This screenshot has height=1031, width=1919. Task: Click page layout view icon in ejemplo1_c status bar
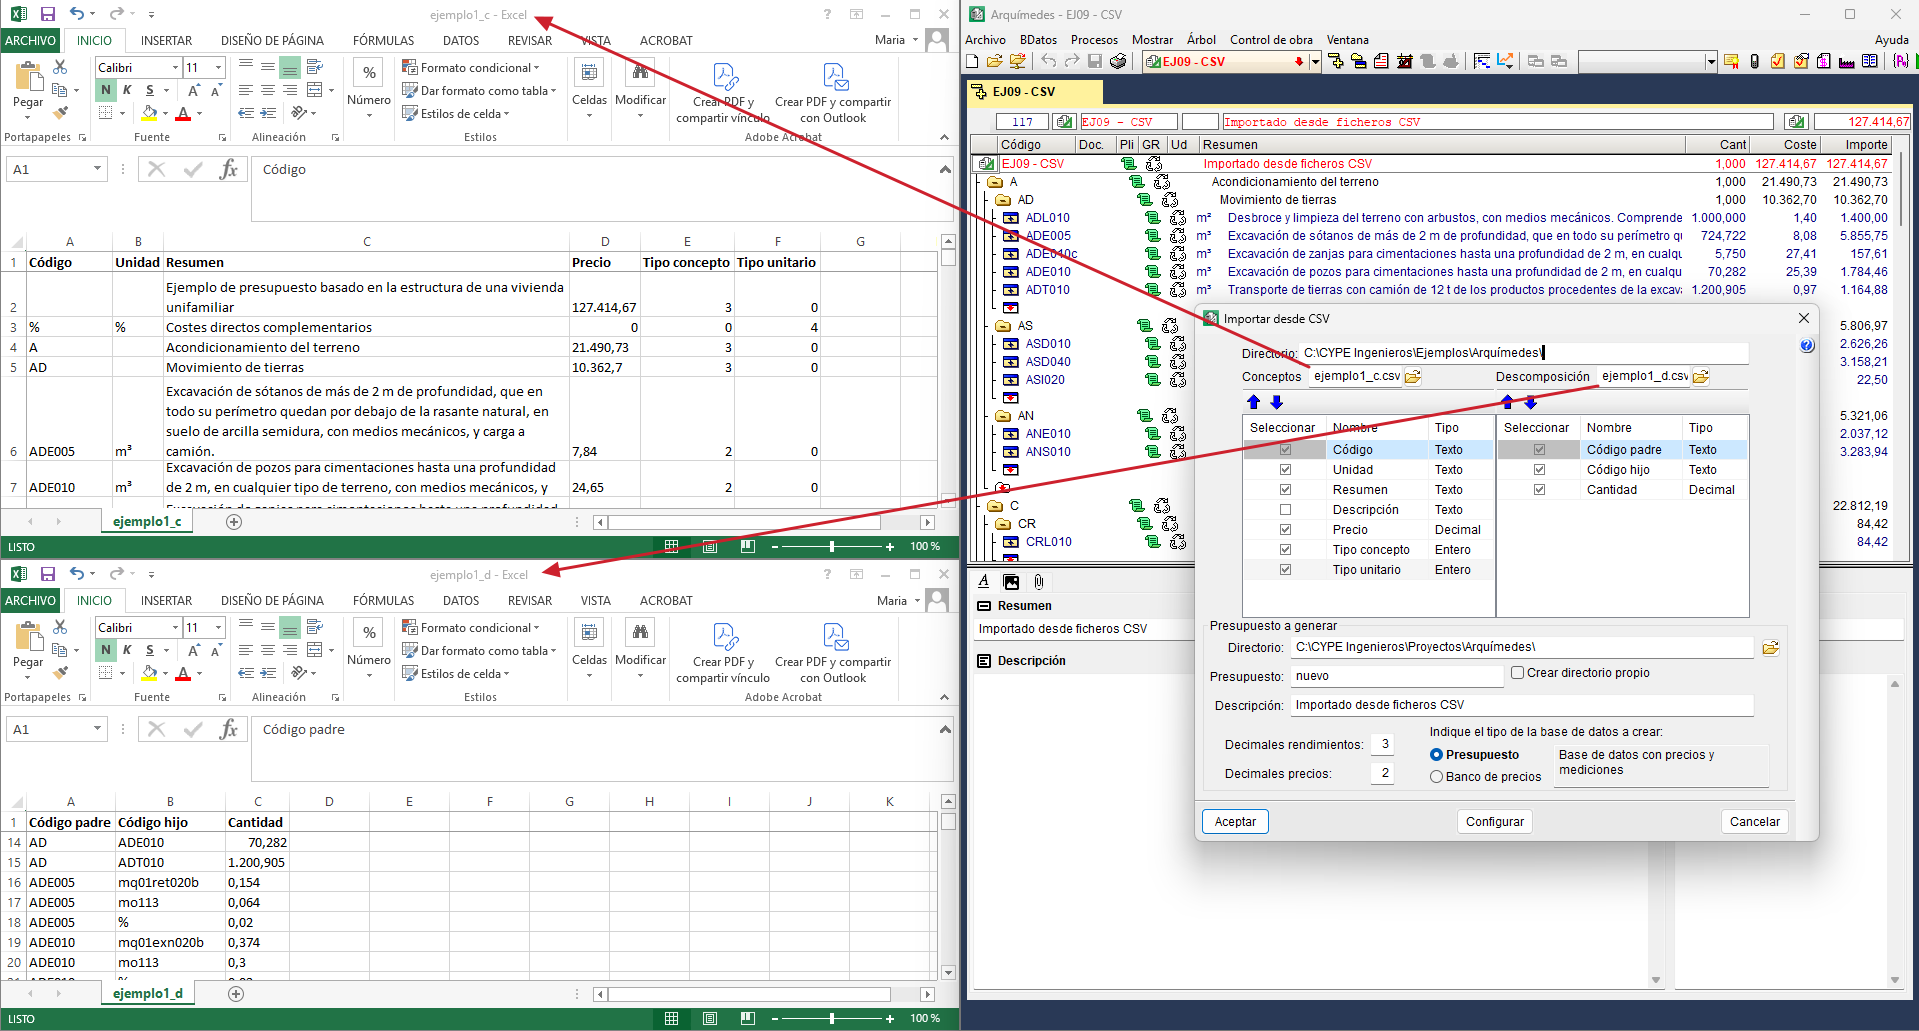click(709, 547)
